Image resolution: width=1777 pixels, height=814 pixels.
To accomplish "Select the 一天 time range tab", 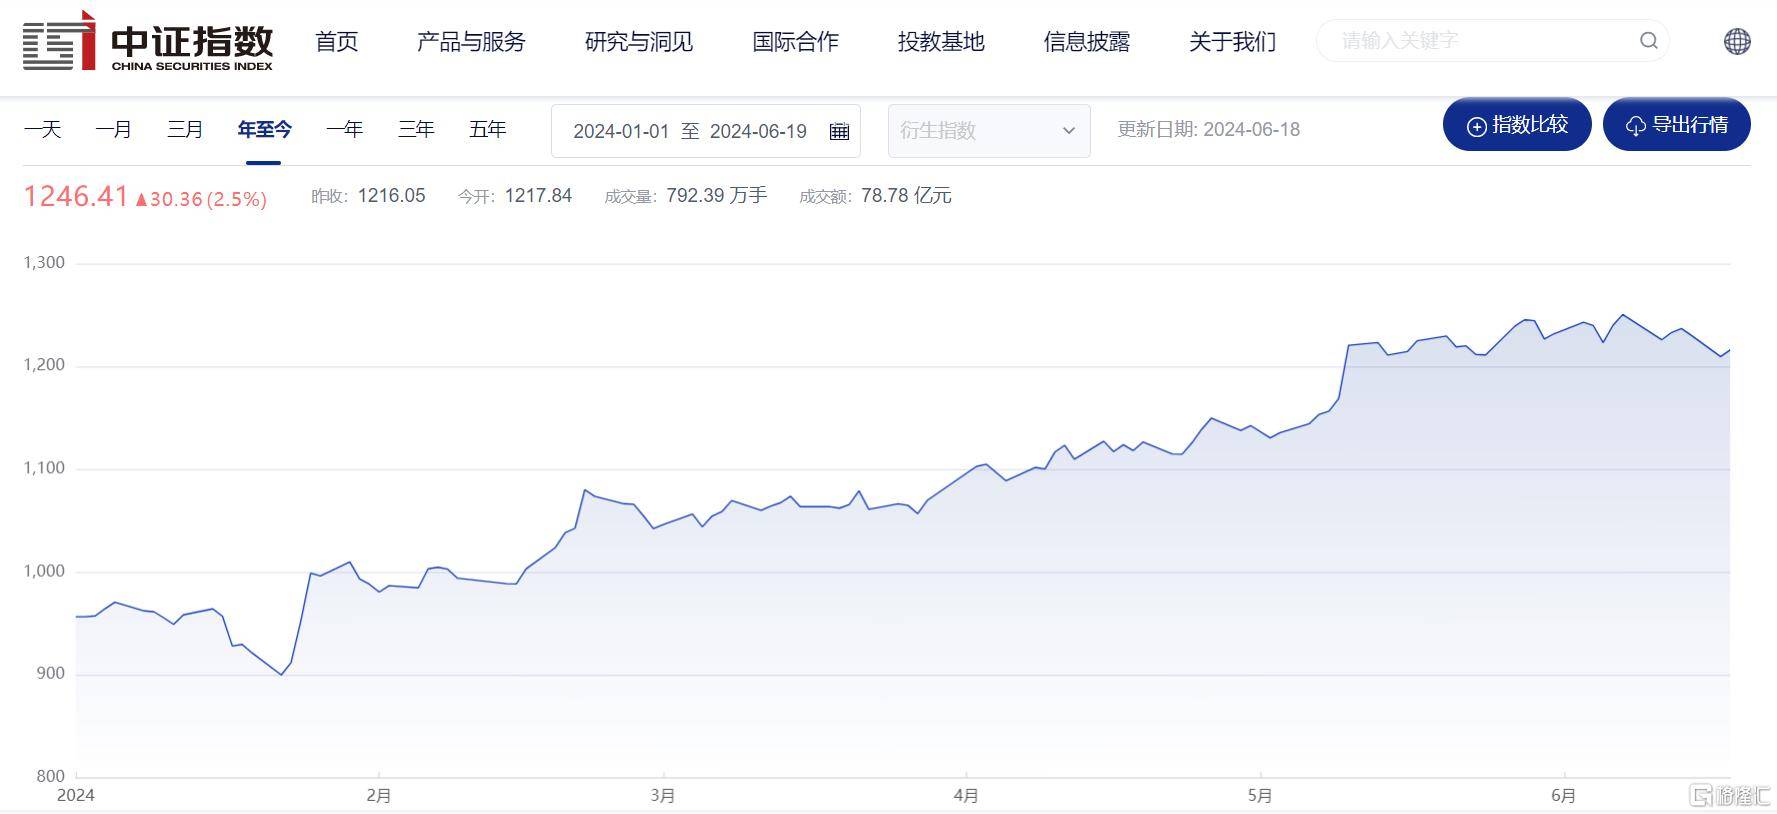I will (43, 129).
